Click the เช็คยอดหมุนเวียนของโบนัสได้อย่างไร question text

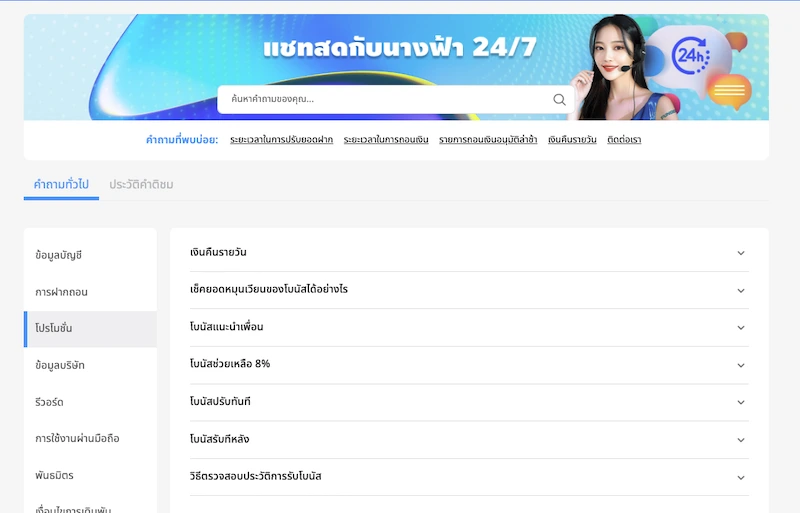pos(269,289)
